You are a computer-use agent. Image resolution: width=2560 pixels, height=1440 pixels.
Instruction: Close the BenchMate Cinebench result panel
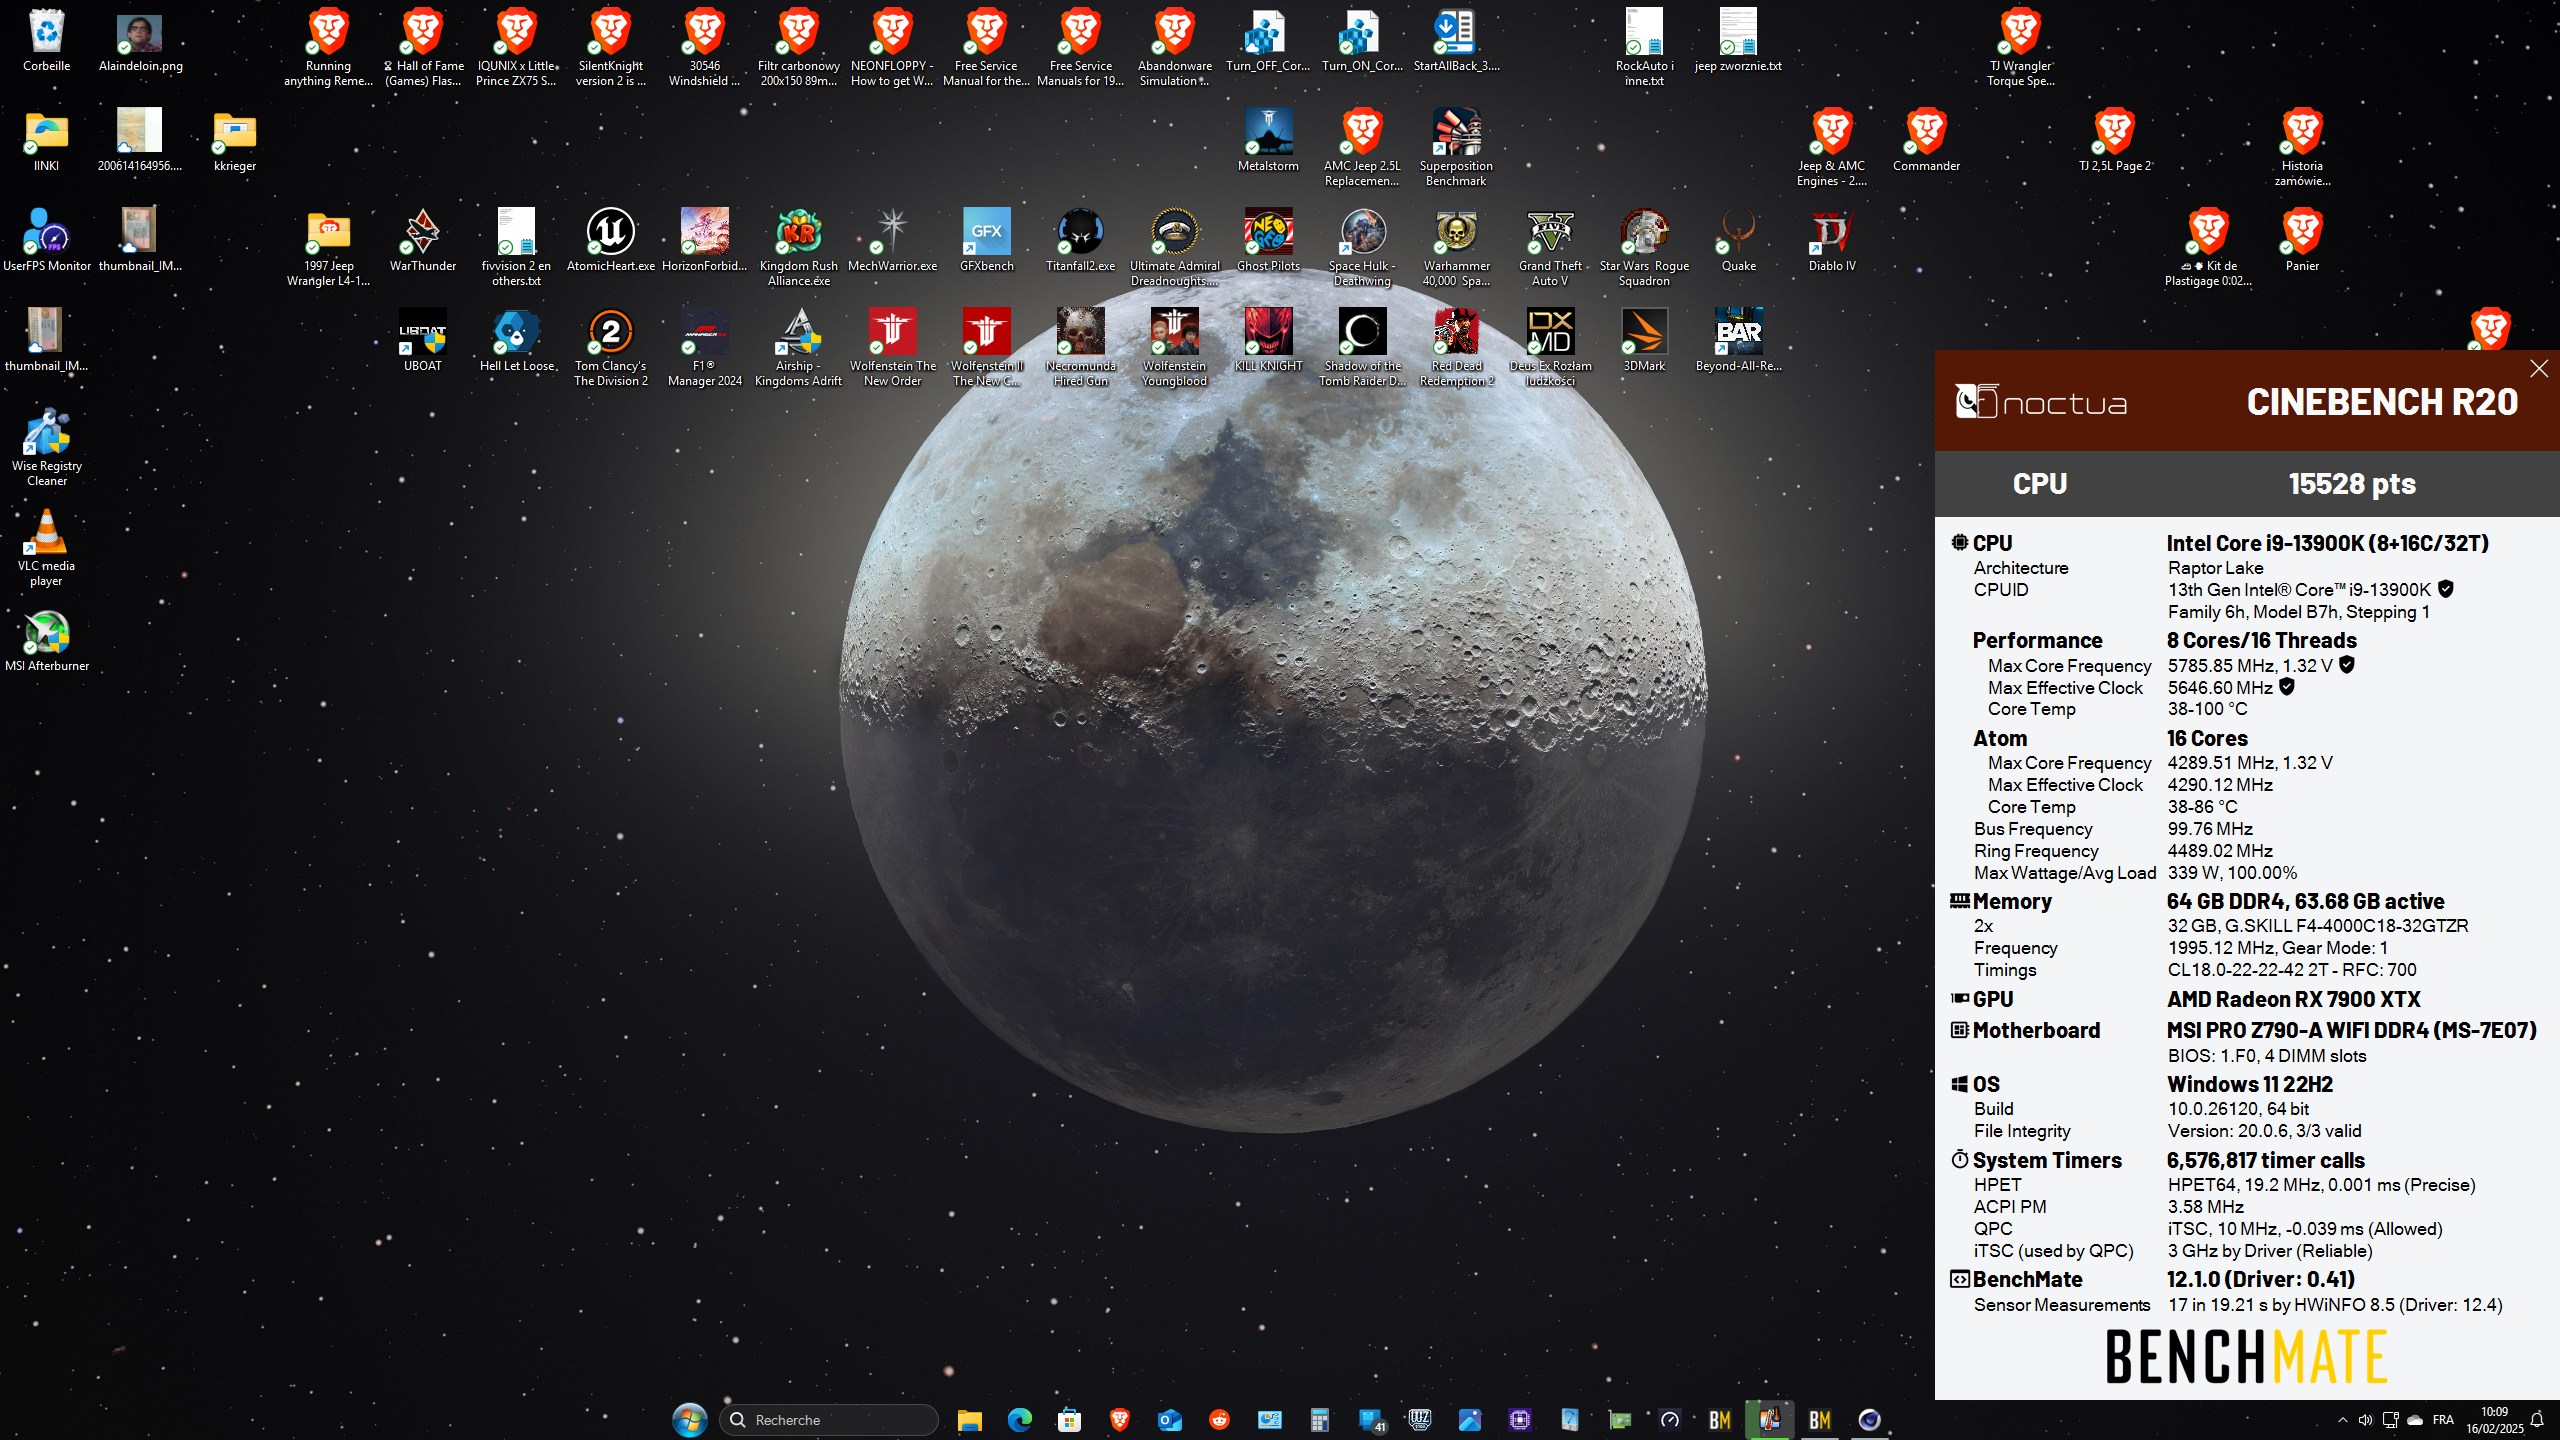[x=2539, y=369]
